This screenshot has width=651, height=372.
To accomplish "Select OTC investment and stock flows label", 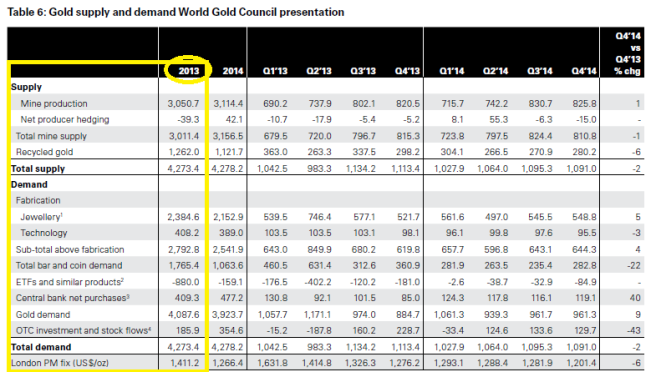I will click(83, 330).
